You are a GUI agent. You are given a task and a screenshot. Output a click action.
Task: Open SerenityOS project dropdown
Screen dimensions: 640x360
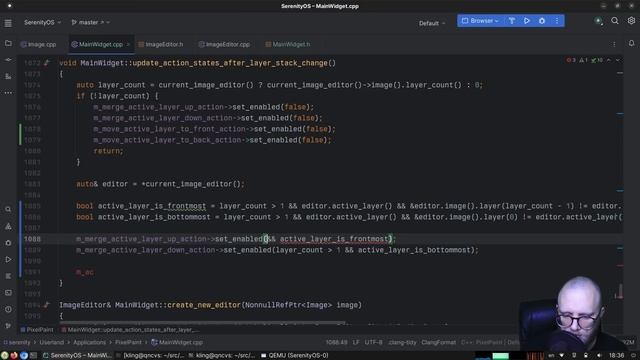pos(42,22)
